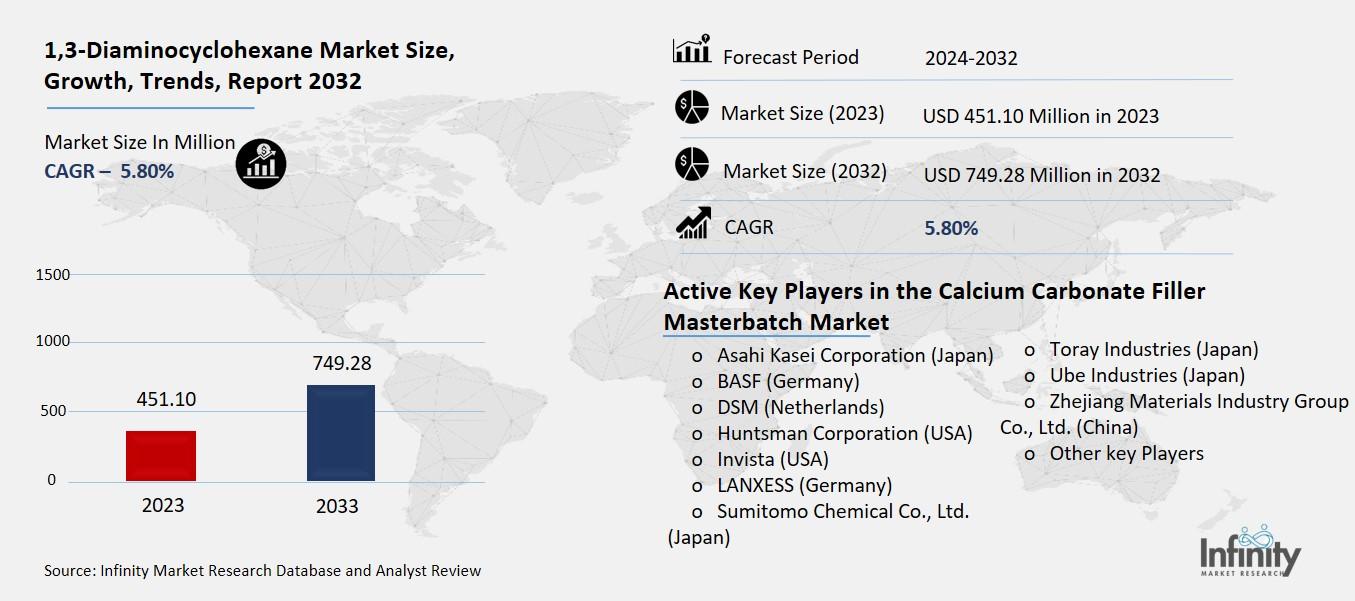
Task: Click the black circular dollar chart icon
Action: click(260, 163)
